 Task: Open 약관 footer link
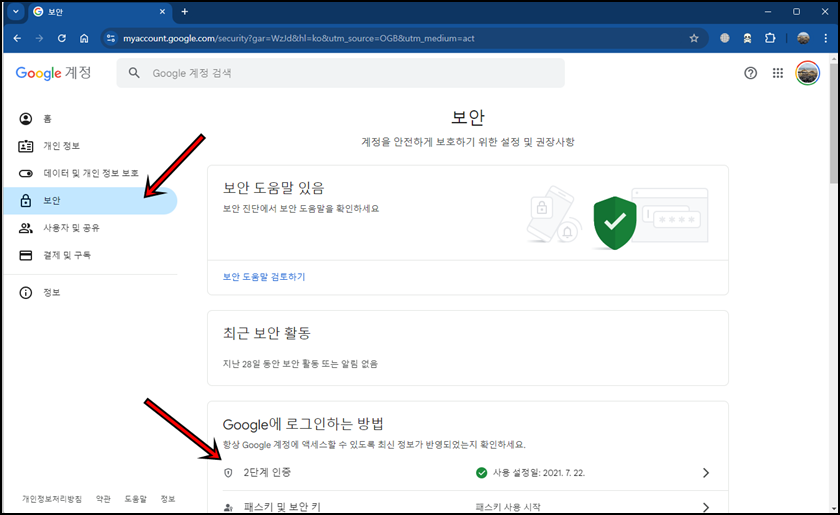[103, 499]
